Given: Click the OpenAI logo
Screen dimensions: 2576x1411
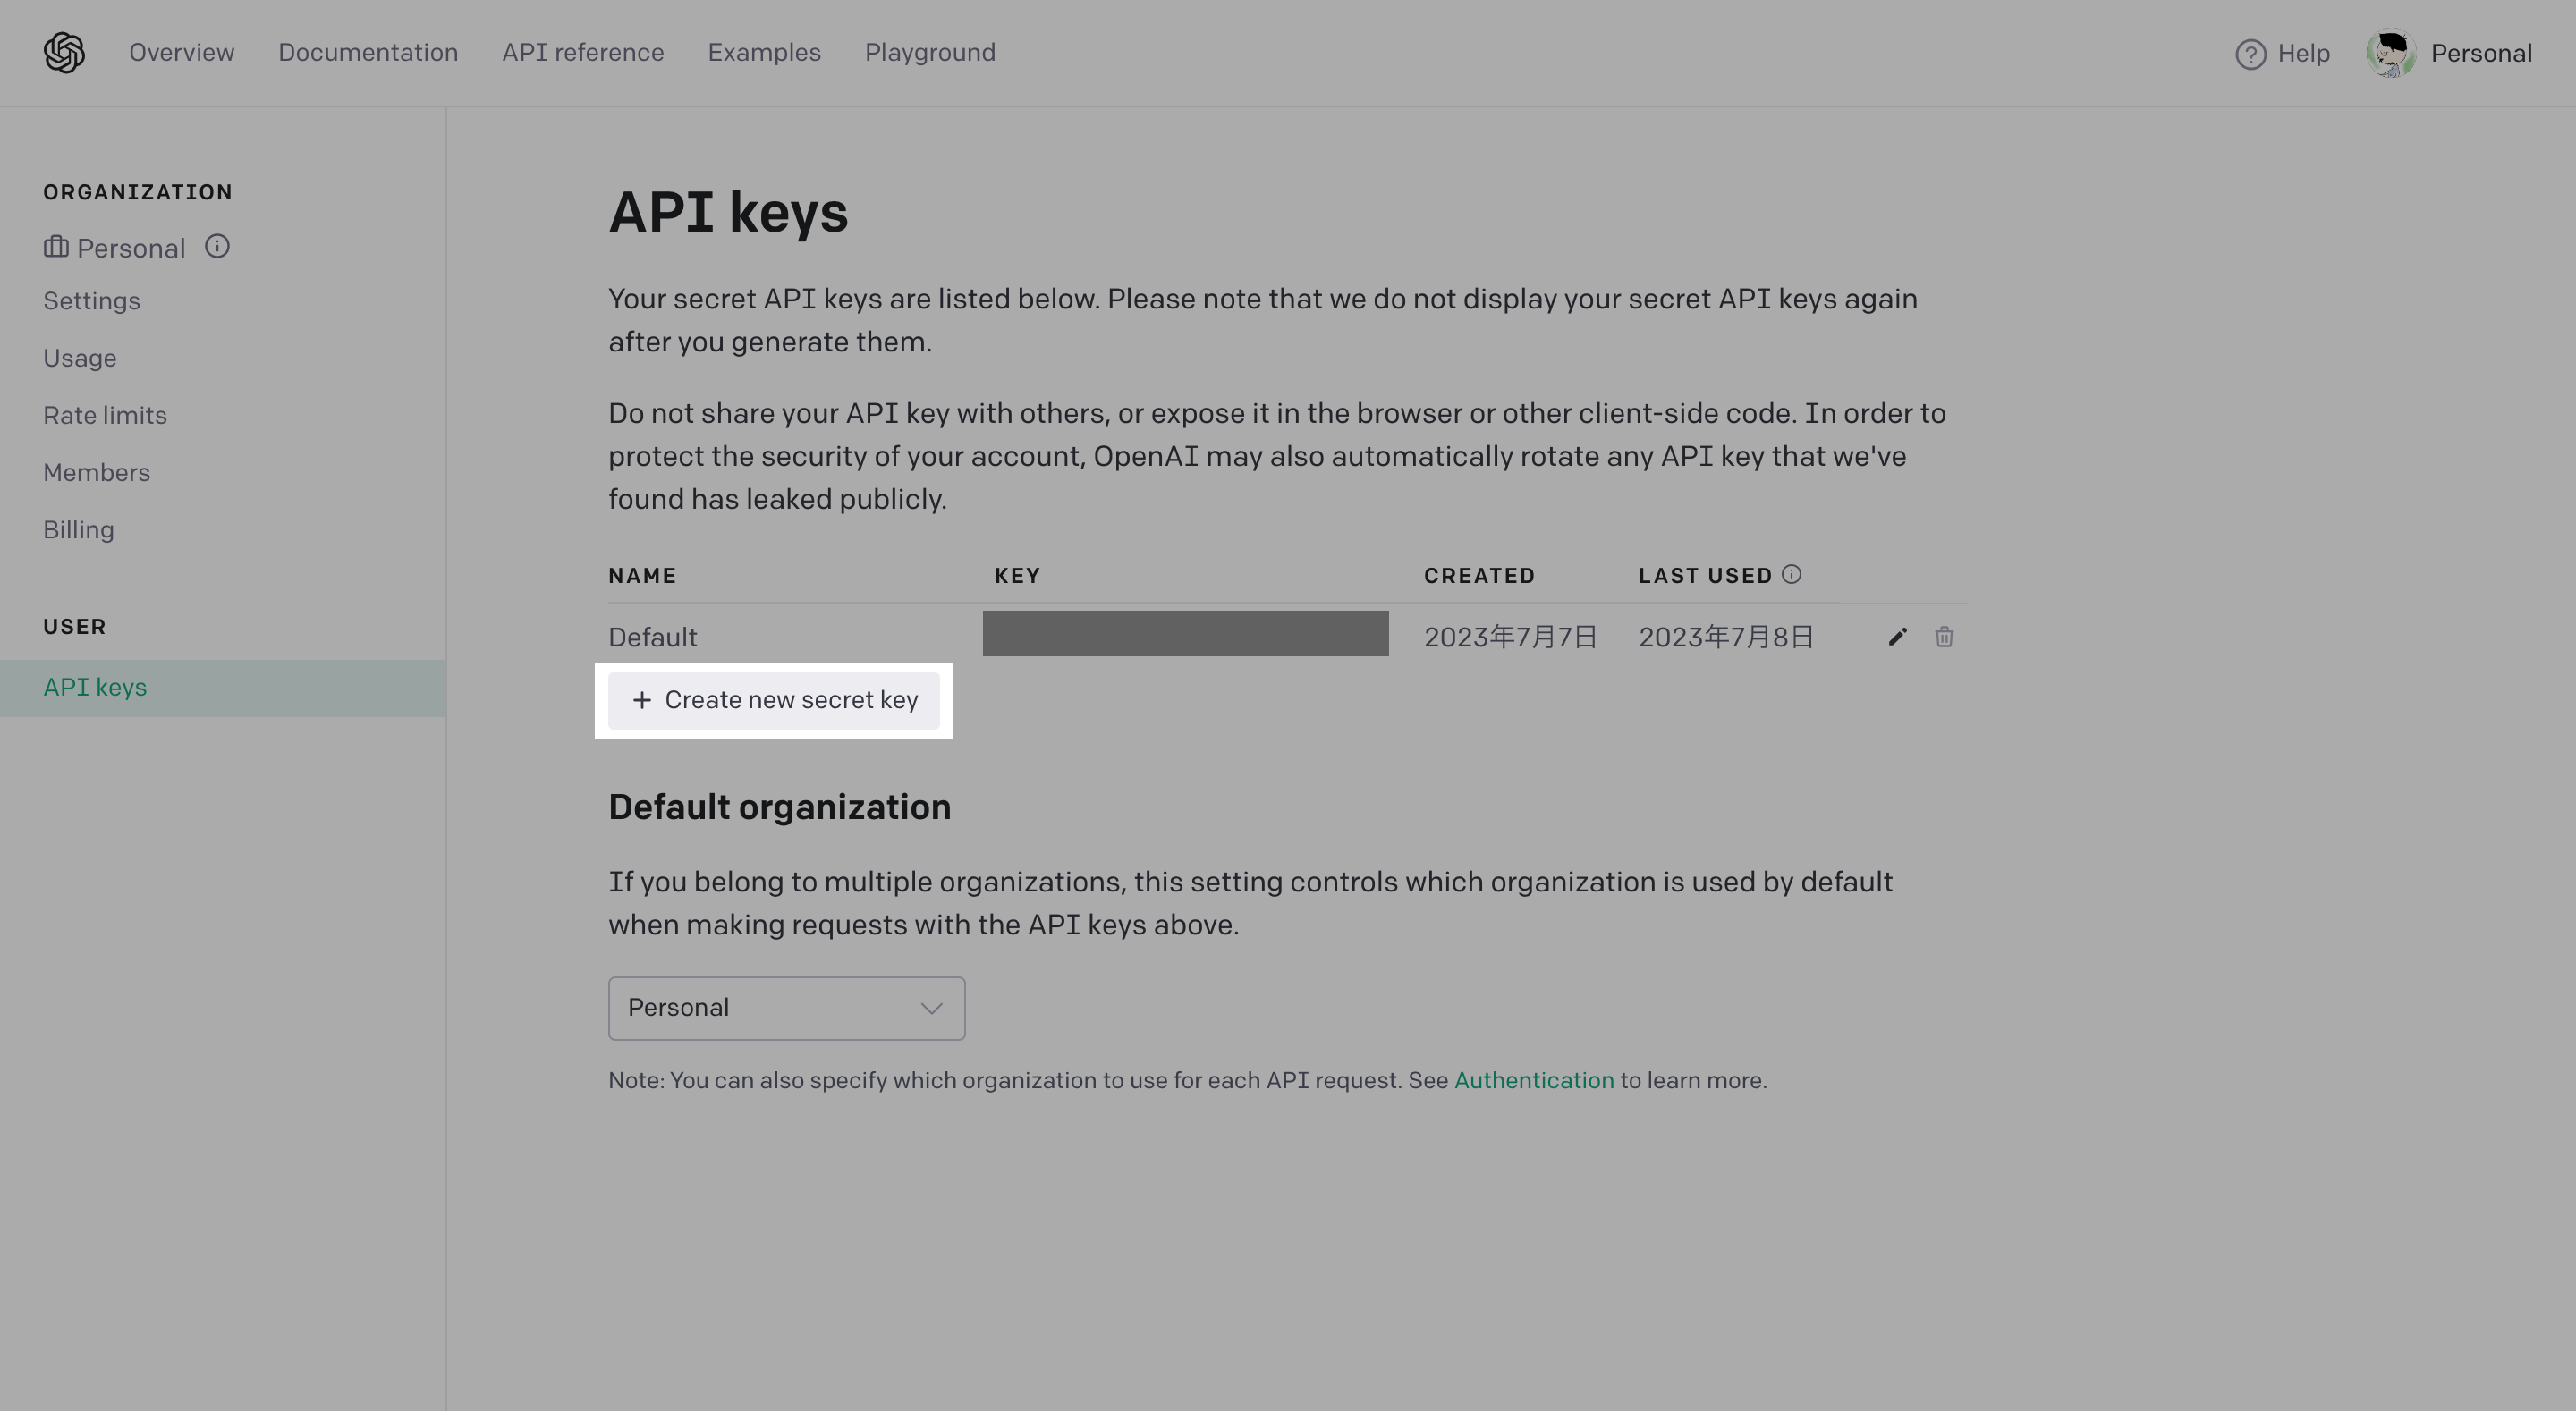Looking at the screenshot, I should point(63,52).
